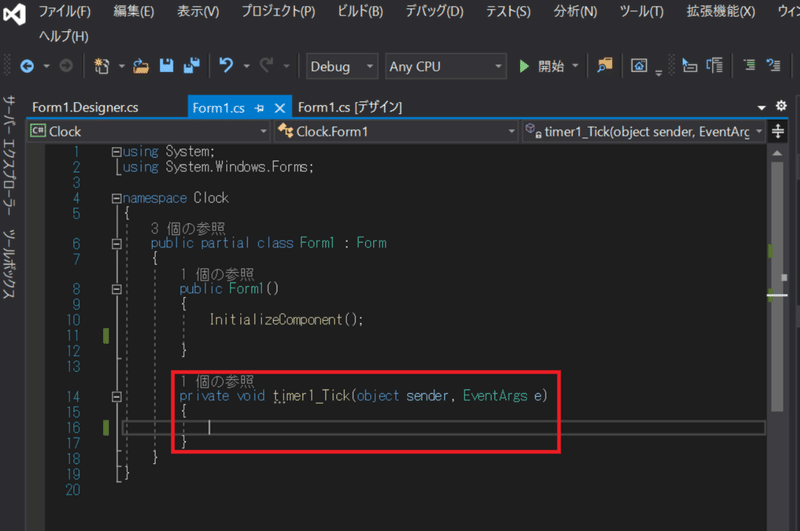The height and width of the screenshot is (531, 800).
Task: Open the 拡張機能(X) menu
Action: [721, 11]
